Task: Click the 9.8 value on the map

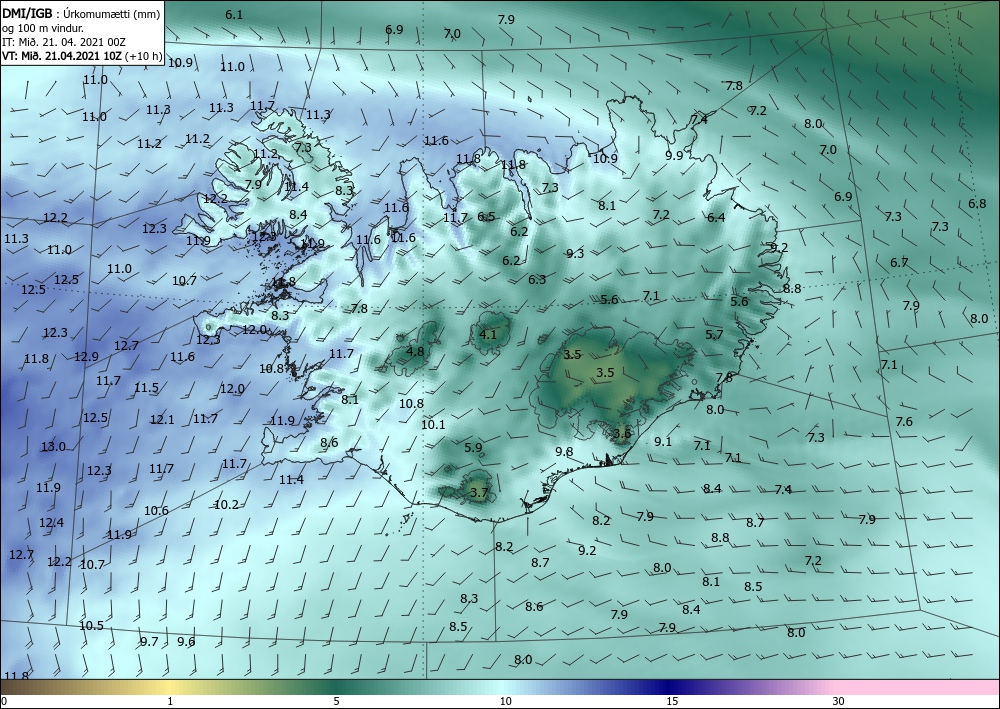Action: point(564,451)
